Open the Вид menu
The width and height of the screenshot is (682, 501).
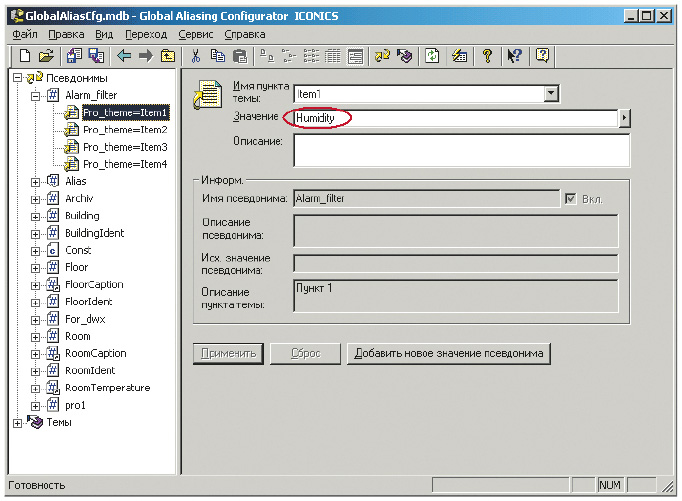pyautogui.click(x=104, y=34)
